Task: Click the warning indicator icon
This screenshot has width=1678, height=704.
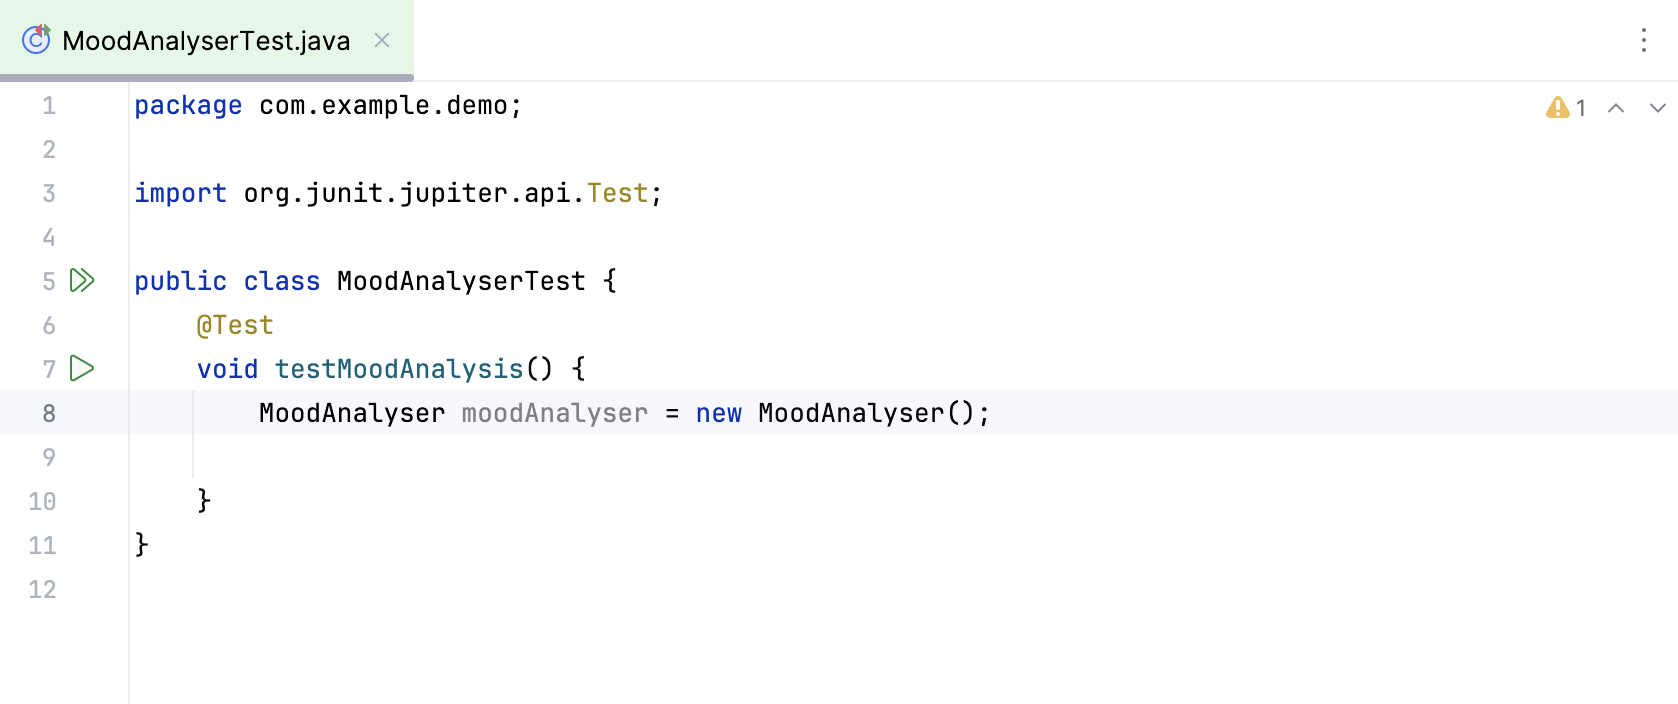Action: [x=1557, y=108]
